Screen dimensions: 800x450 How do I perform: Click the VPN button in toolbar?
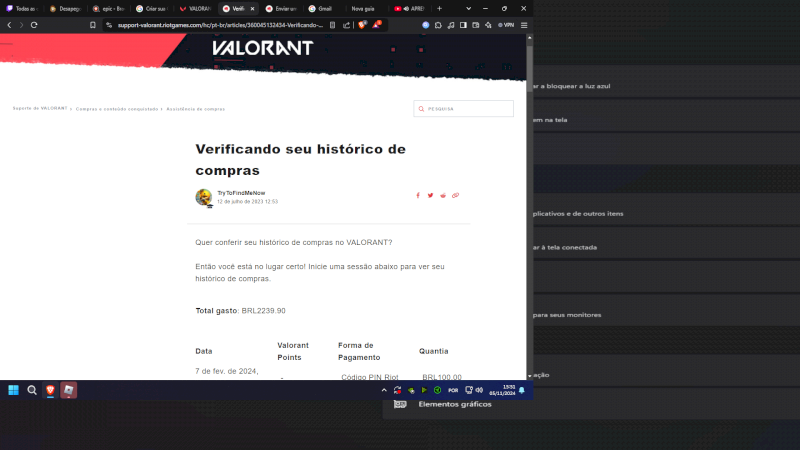[x=506, y=25]
